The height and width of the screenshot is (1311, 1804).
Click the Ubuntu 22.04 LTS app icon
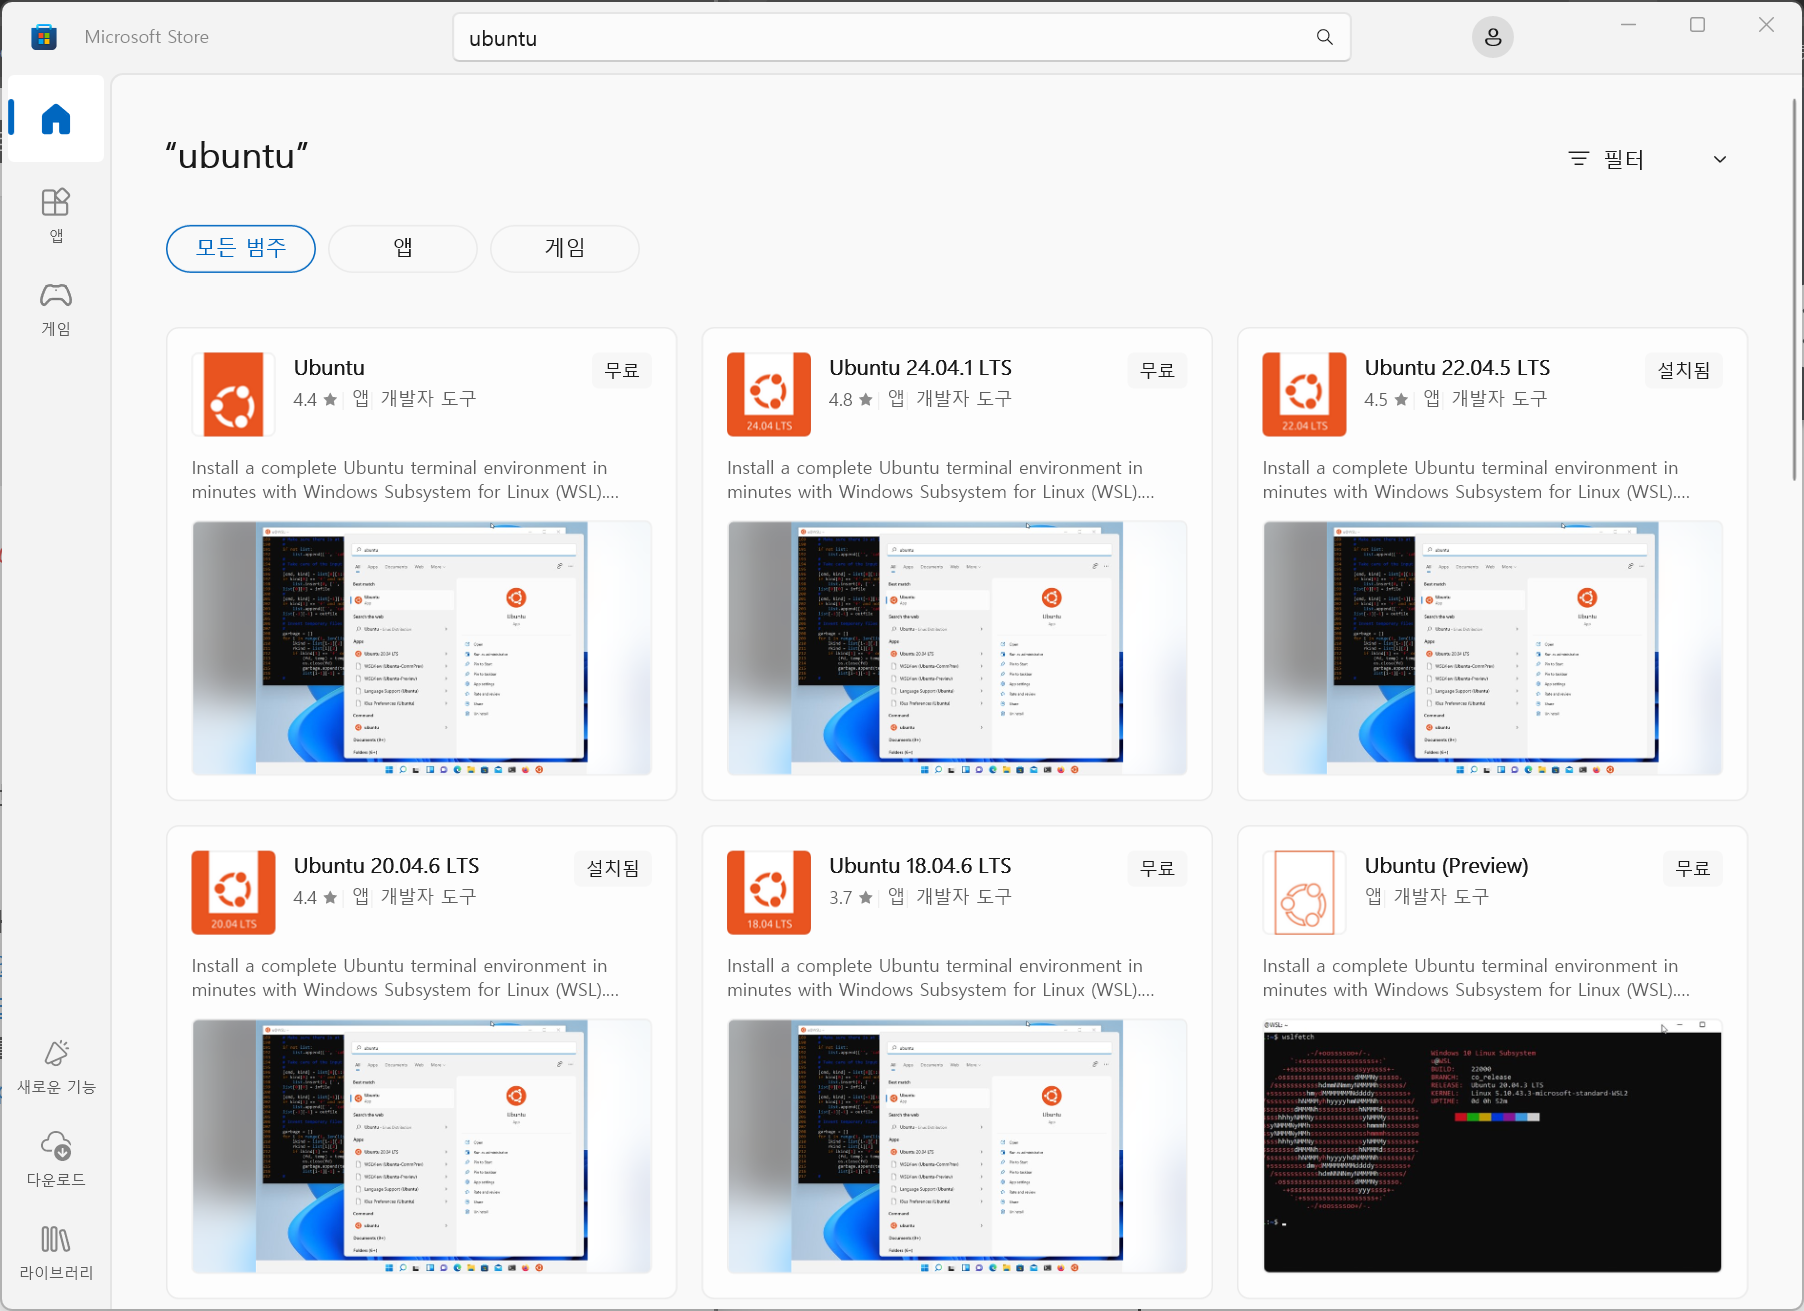tap(1304, 394)
